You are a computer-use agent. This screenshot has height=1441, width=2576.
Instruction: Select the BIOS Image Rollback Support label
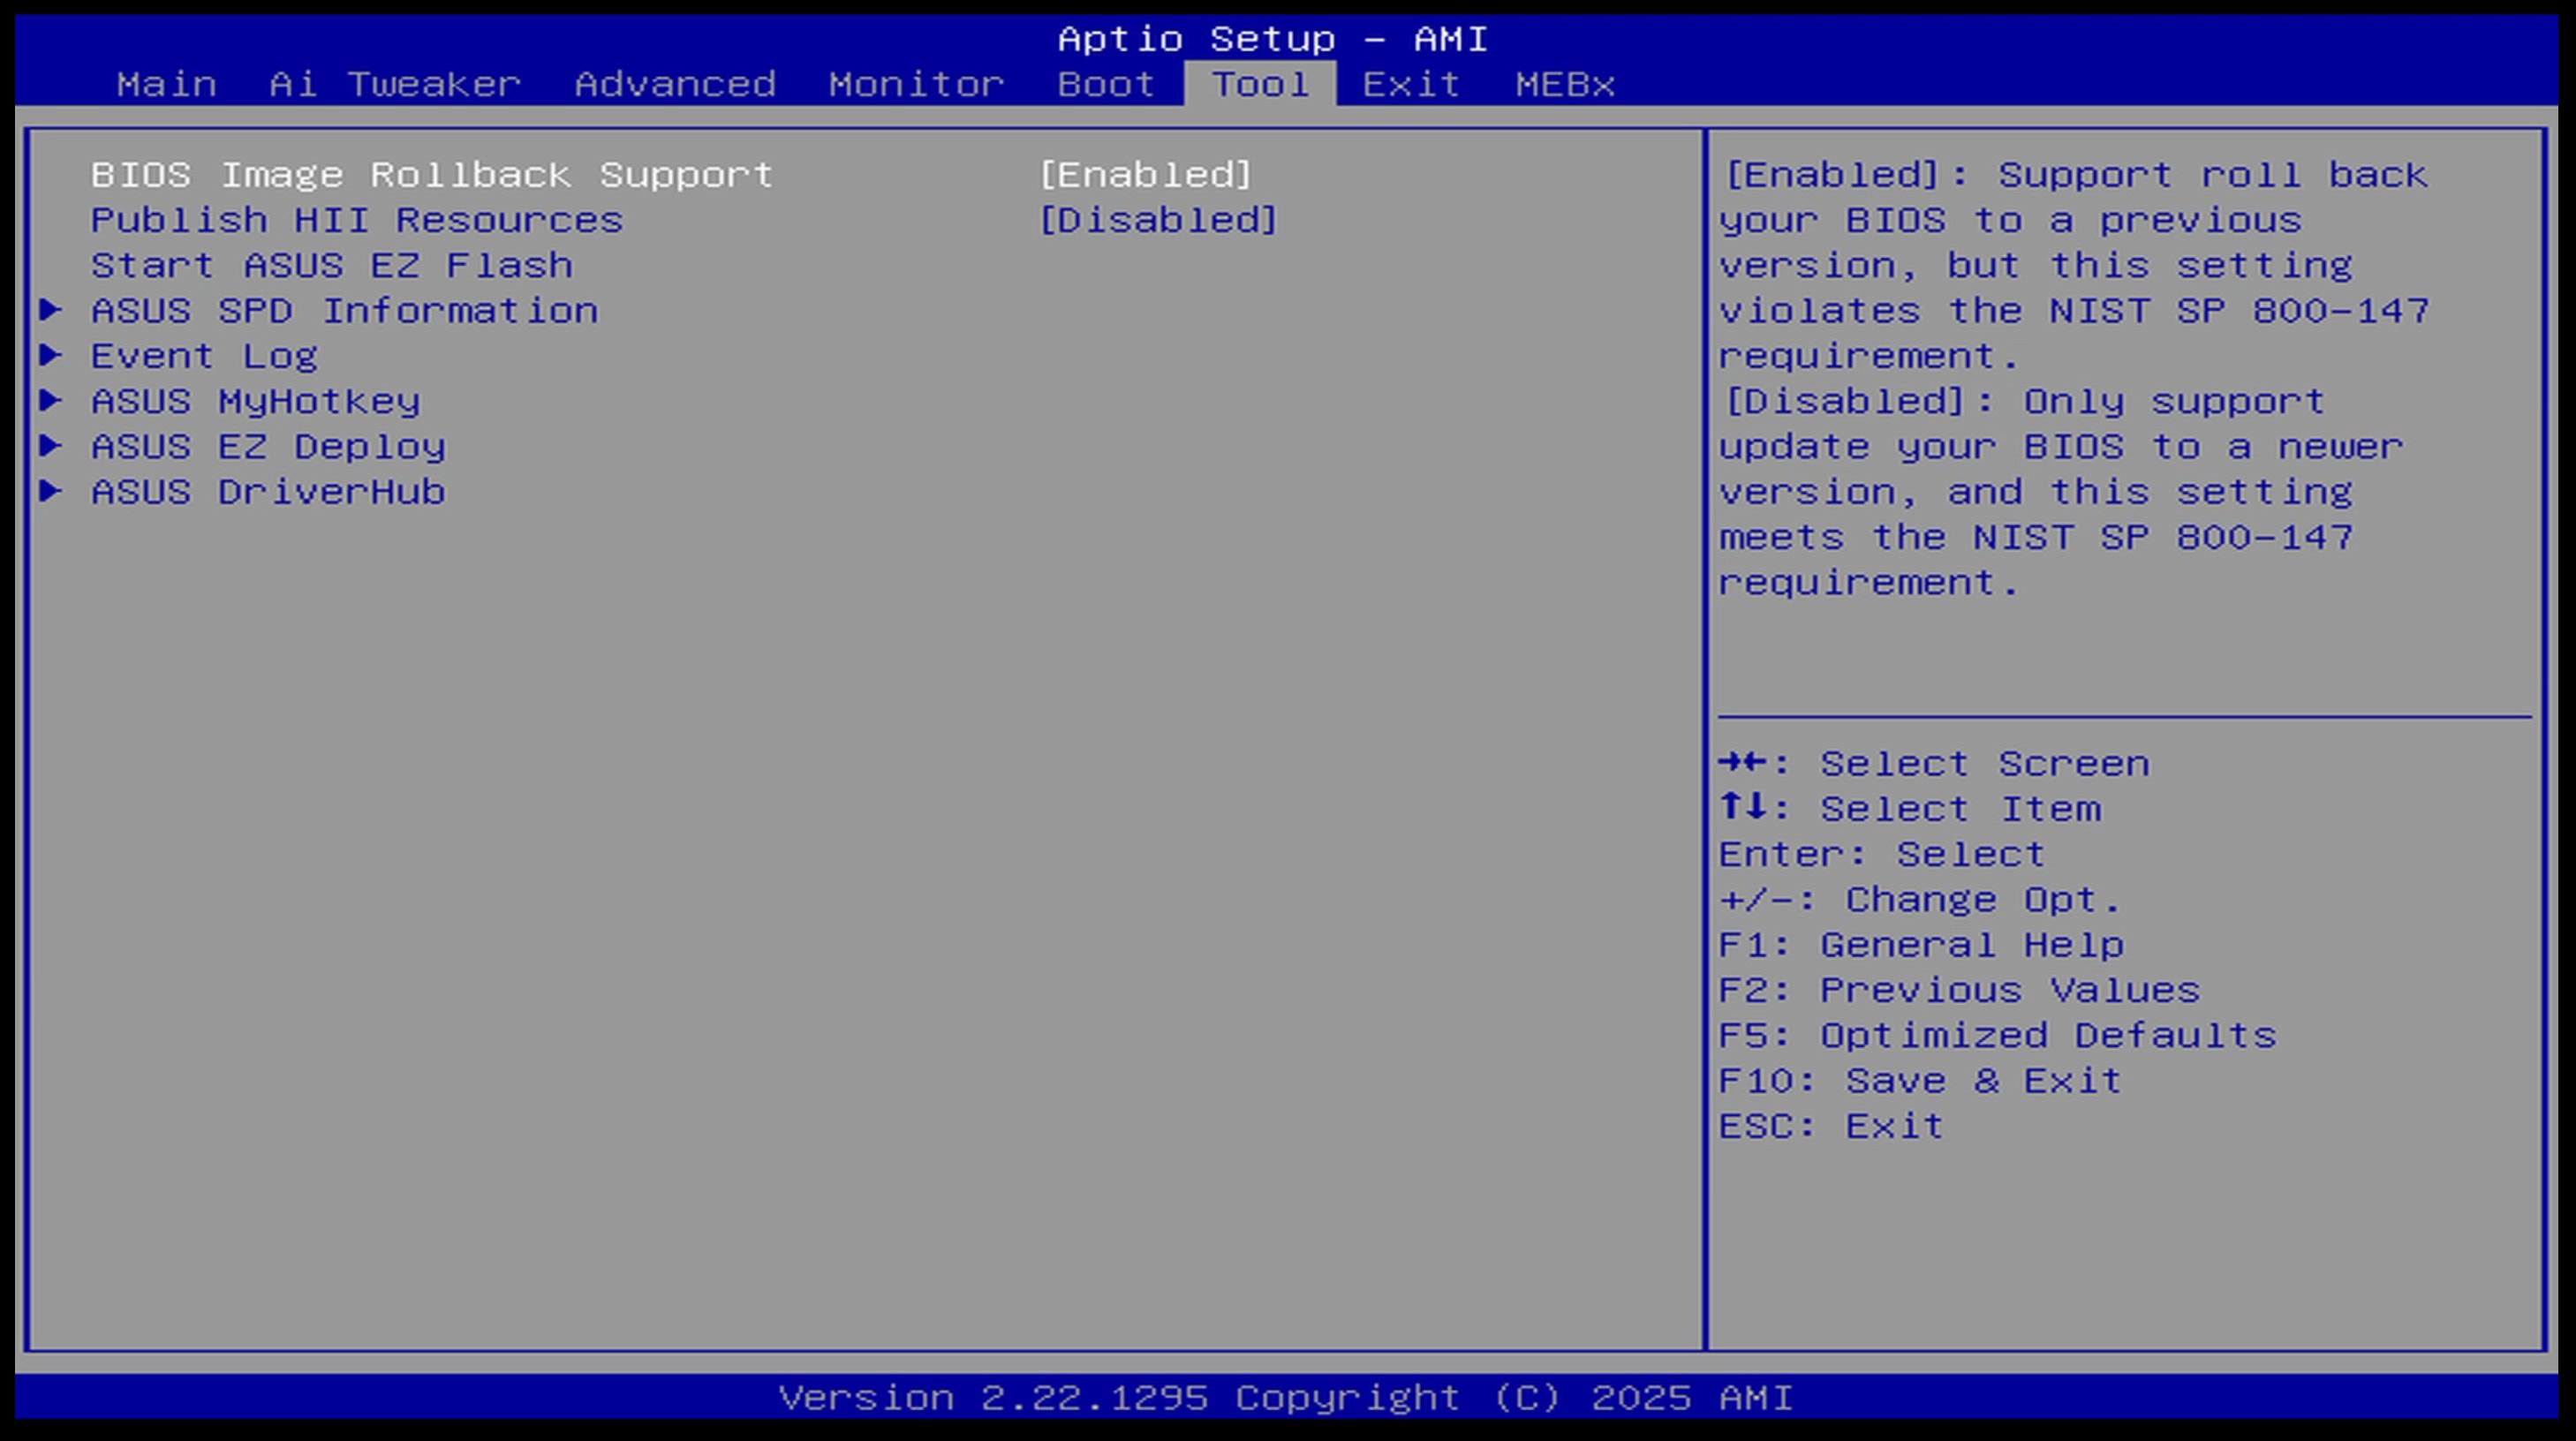[432, 175]
